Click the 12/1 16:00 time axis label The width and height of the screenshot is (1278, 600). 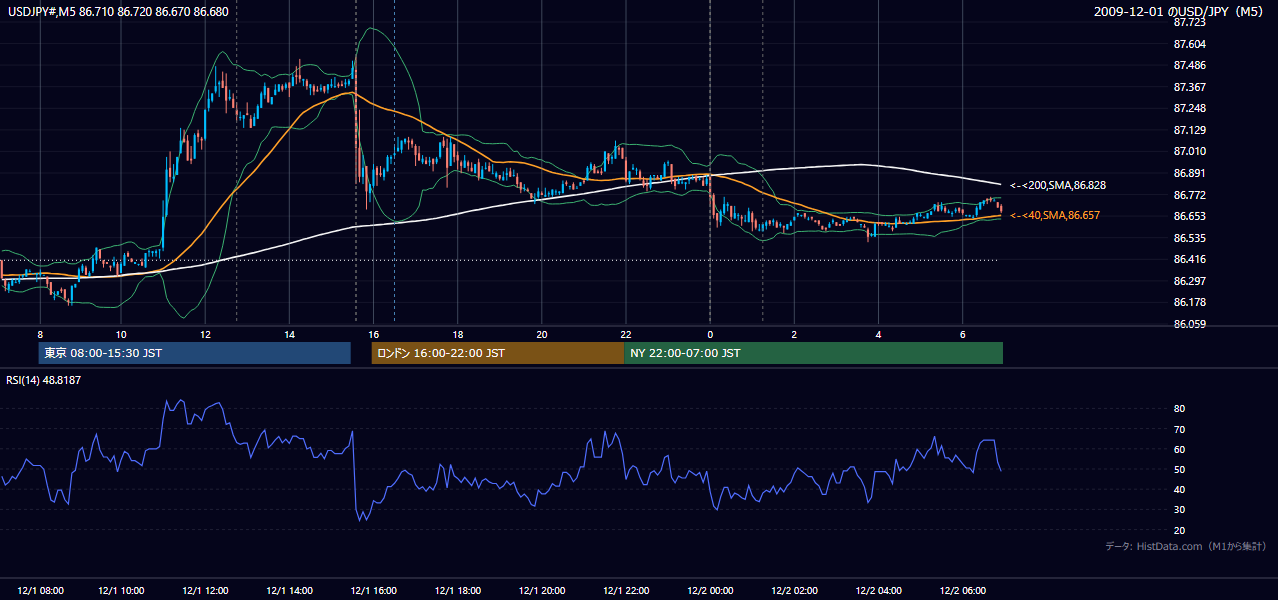(375, 590)
